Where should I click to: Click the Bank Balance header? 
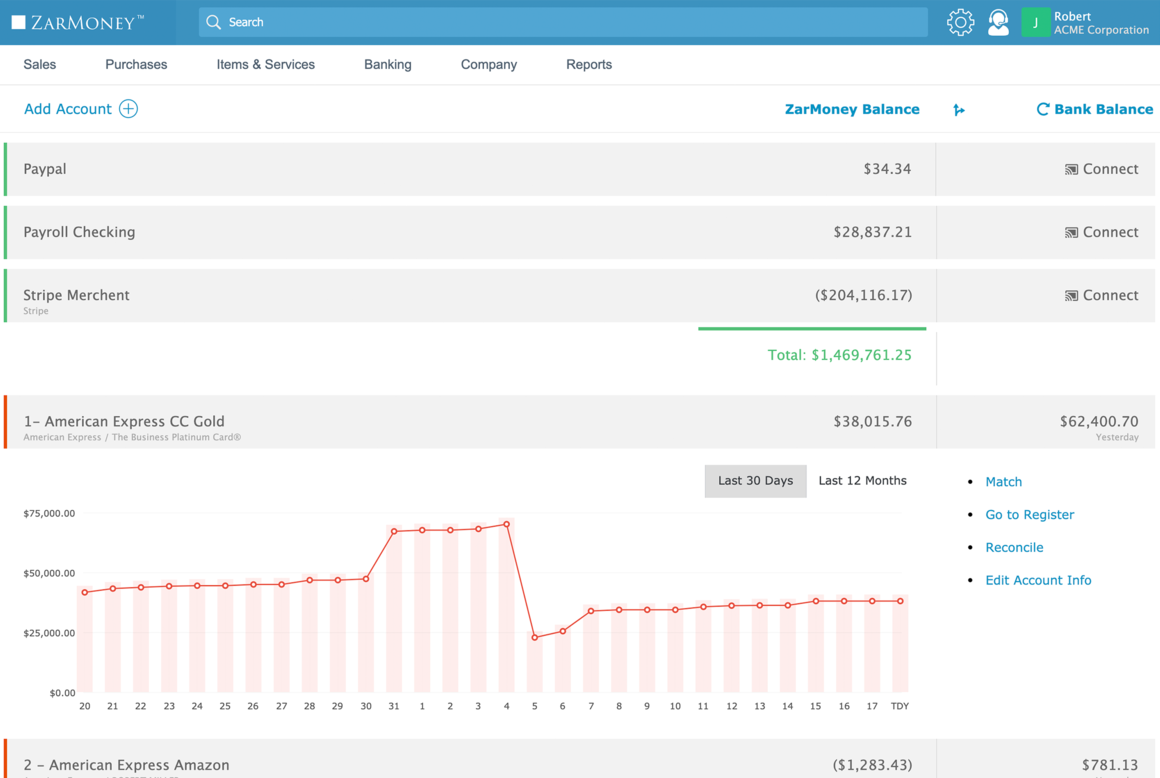[1103, 109]
